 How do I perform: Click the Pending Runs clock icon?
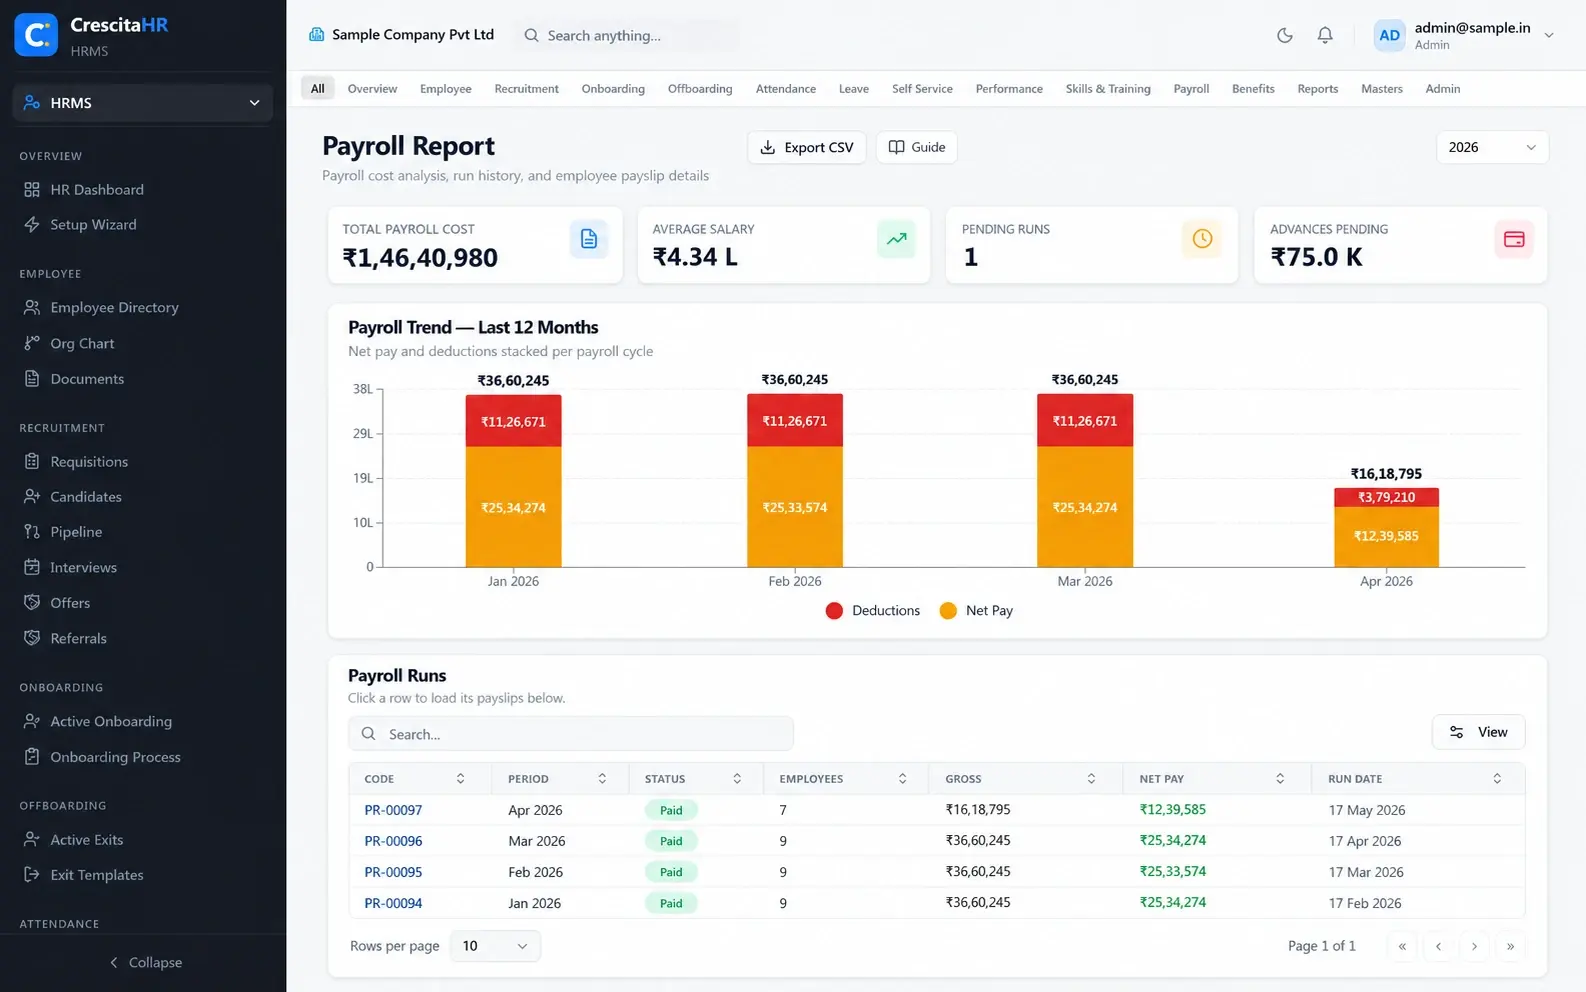(x=1203, y=239)
